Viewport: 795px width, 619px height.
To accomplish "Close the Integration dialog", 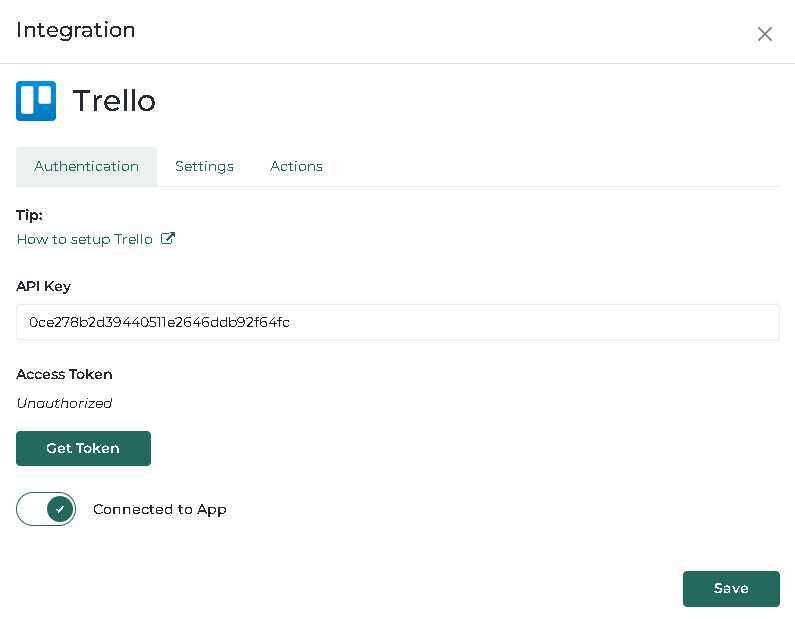I will (x=765, y=34).
